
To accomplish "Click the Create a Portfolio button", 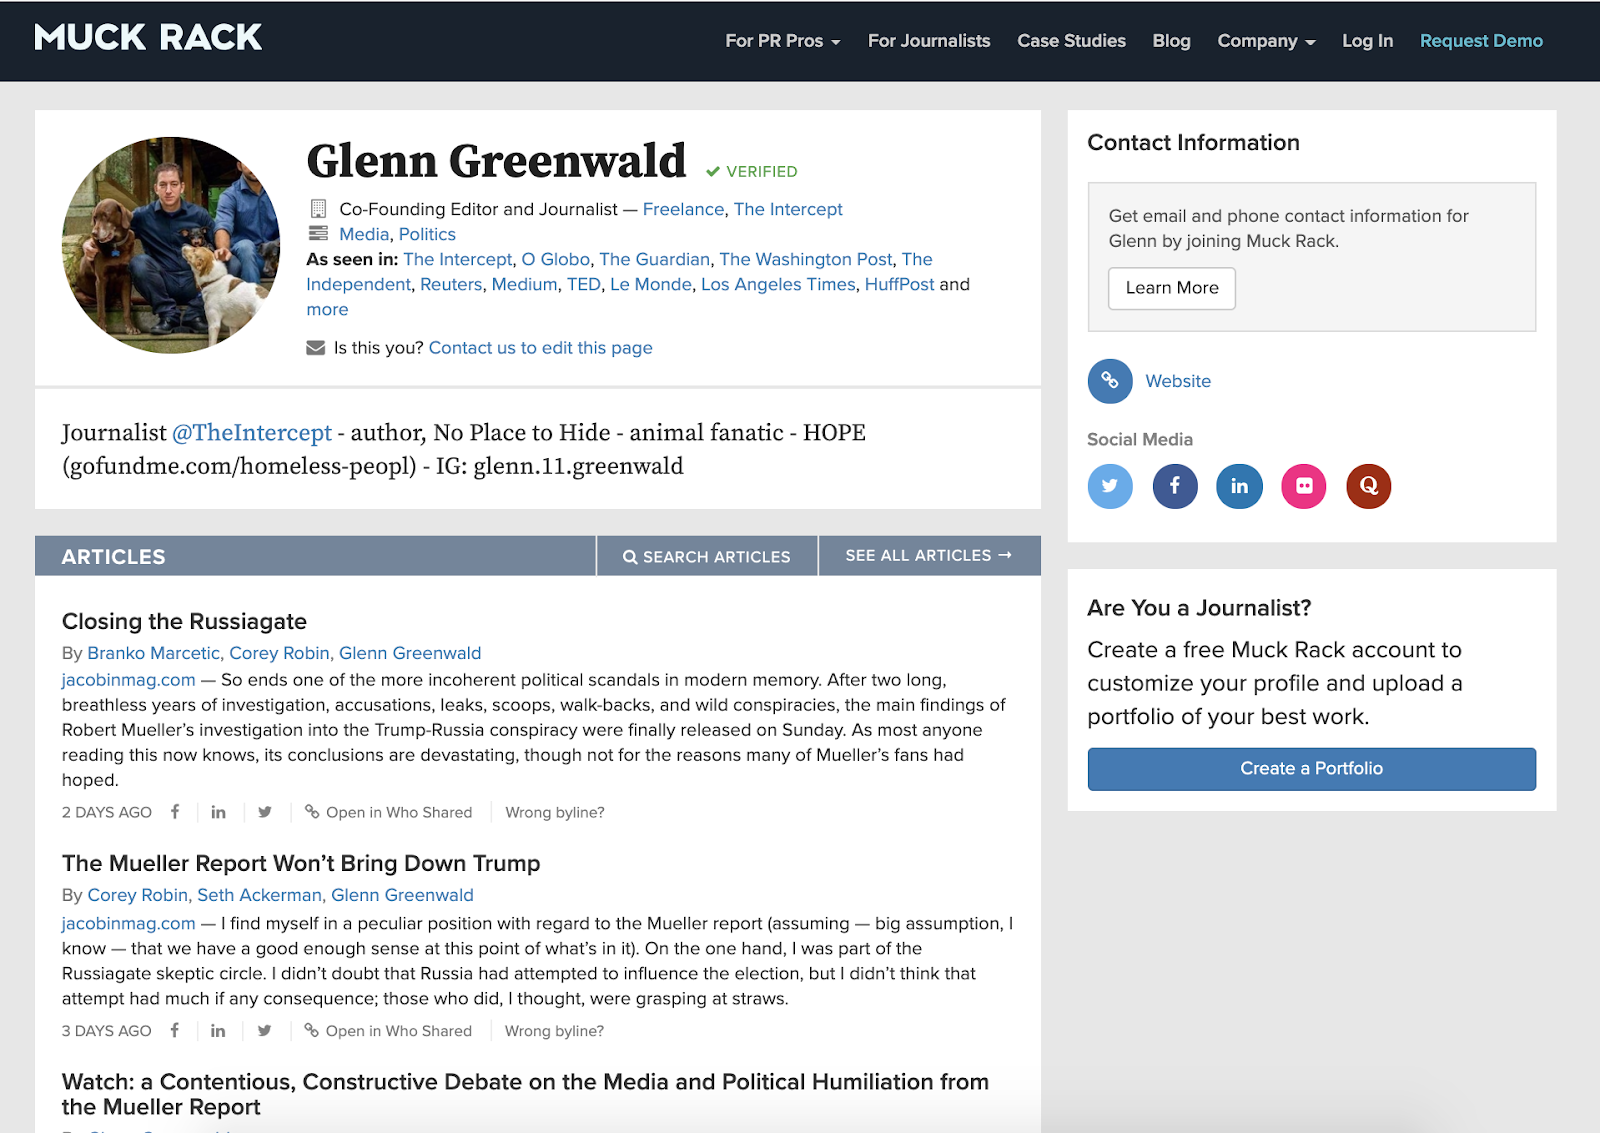I will (x=1312, y=769).
